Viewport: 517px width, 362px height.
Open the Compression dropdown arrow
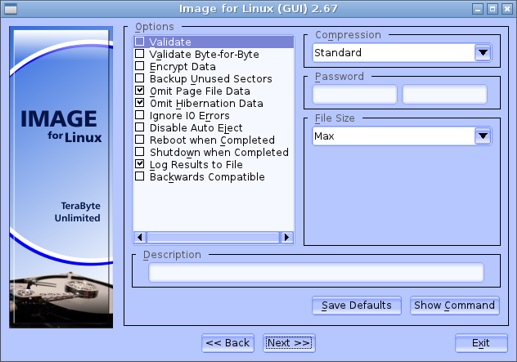483,52
